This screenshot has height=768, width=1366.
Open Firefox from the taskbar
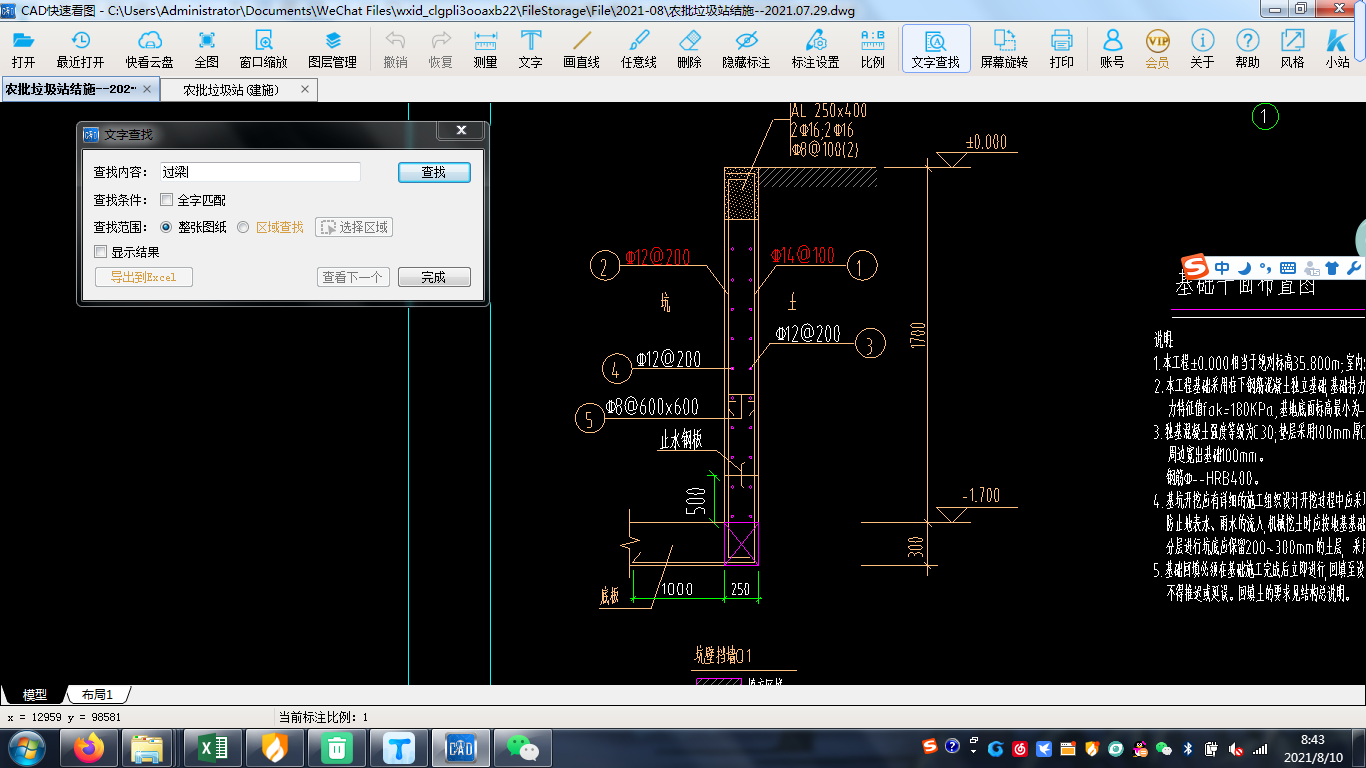click(89, 747)
